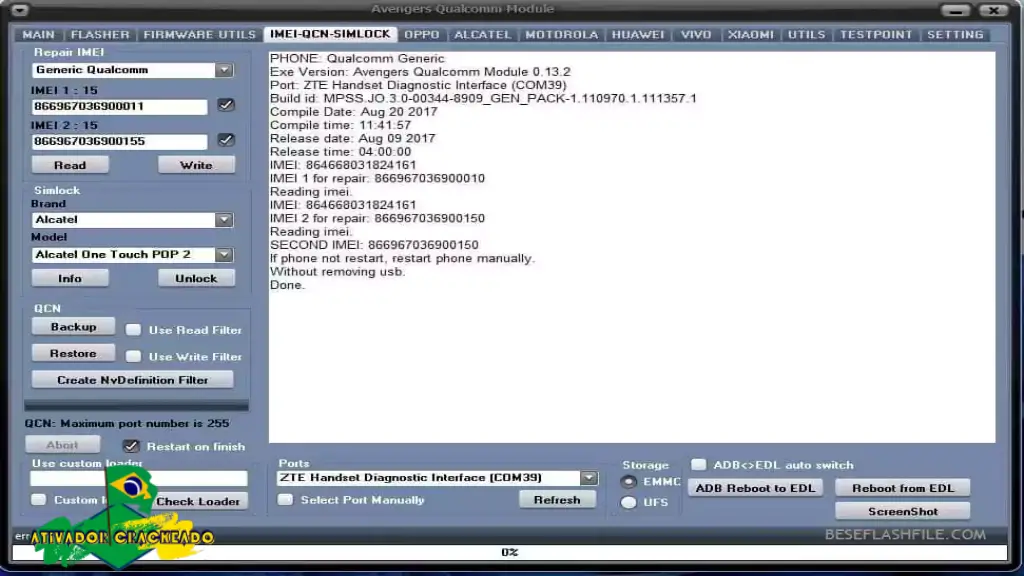Go to the OPPO tab
Screen dimensions: 1024x576
tap(422, 35)
